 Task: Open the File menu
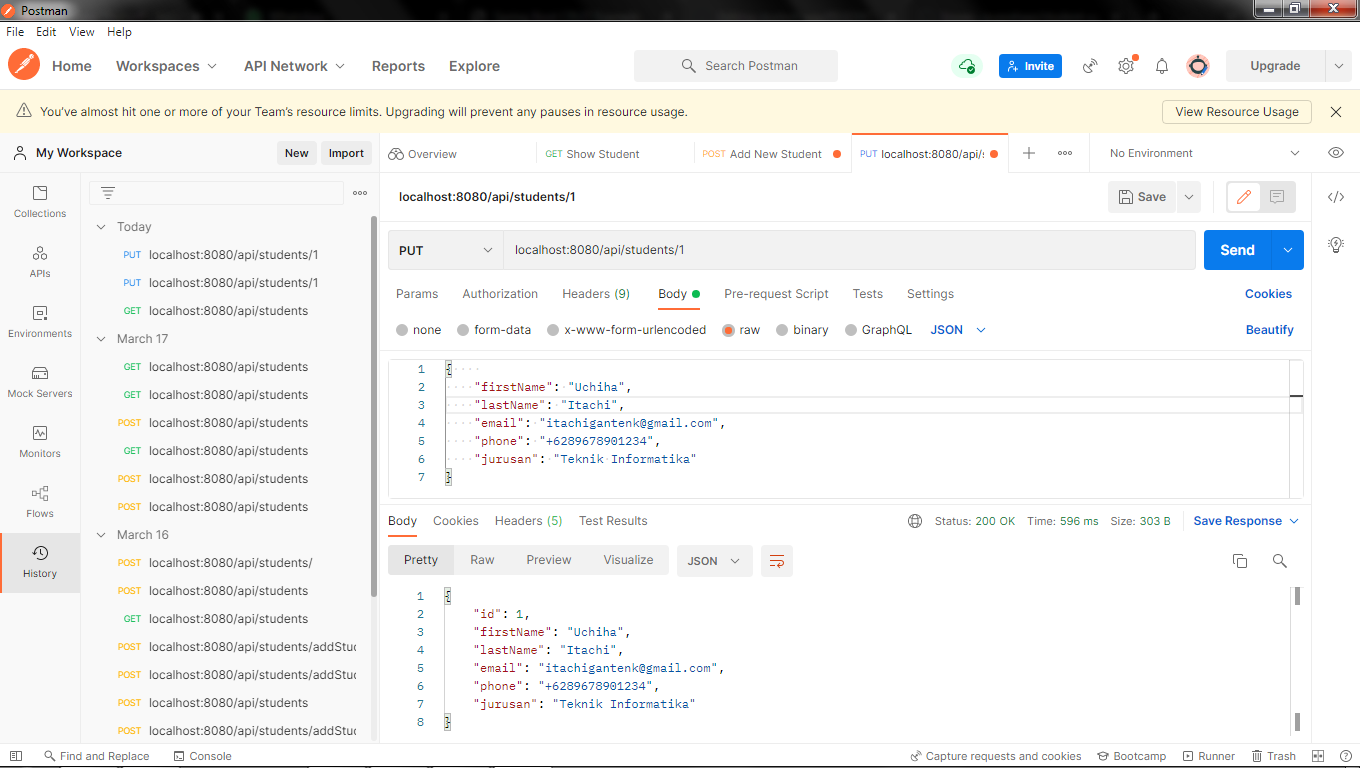pos(15,32)
